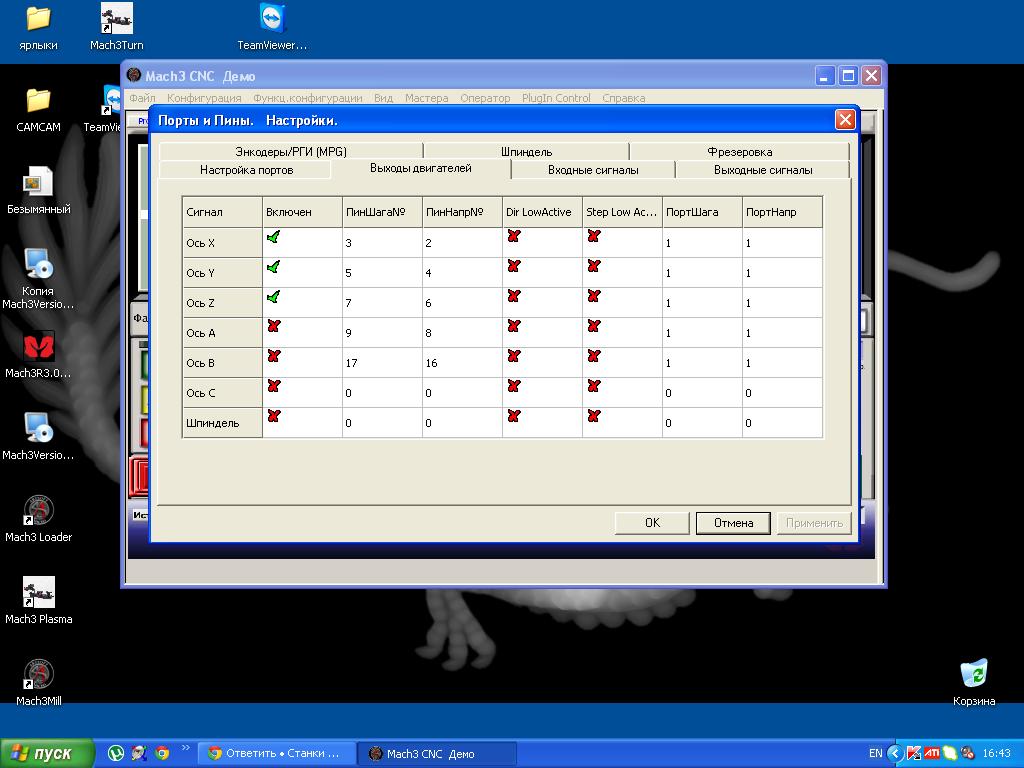
Task: Edit ПинНапр№ value 4 for Ось Y
Action: click(462, 273)
